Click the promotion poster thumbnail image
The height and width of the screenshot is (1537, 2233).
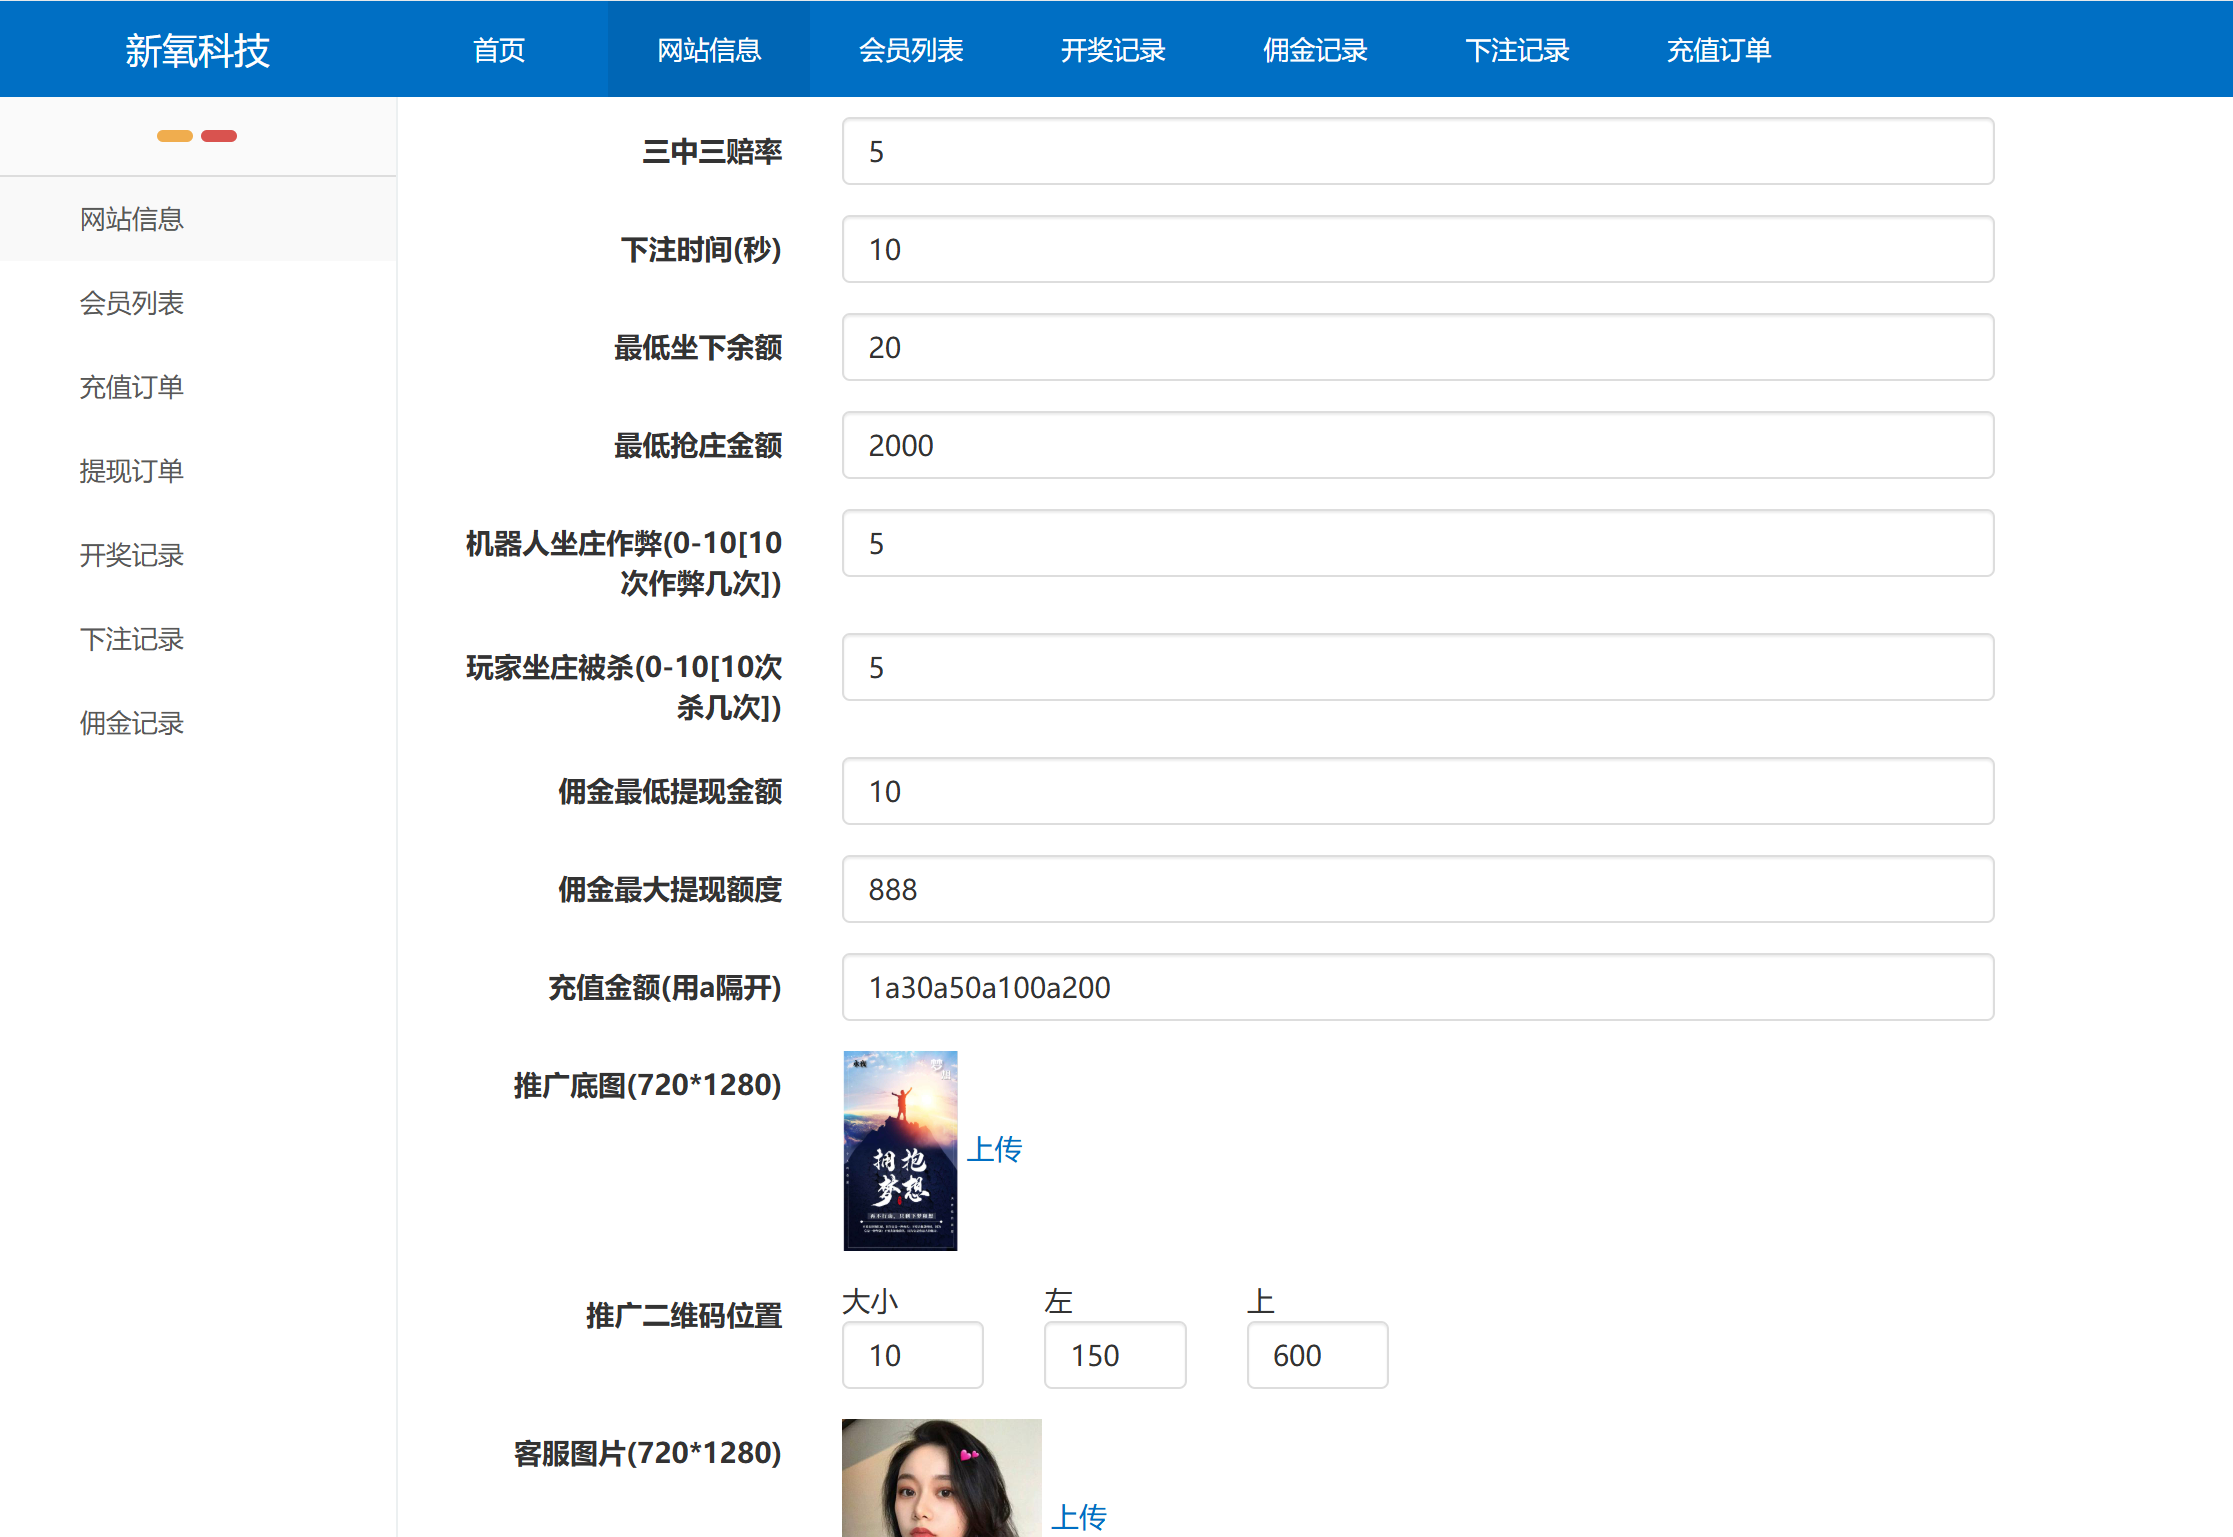900,1150
